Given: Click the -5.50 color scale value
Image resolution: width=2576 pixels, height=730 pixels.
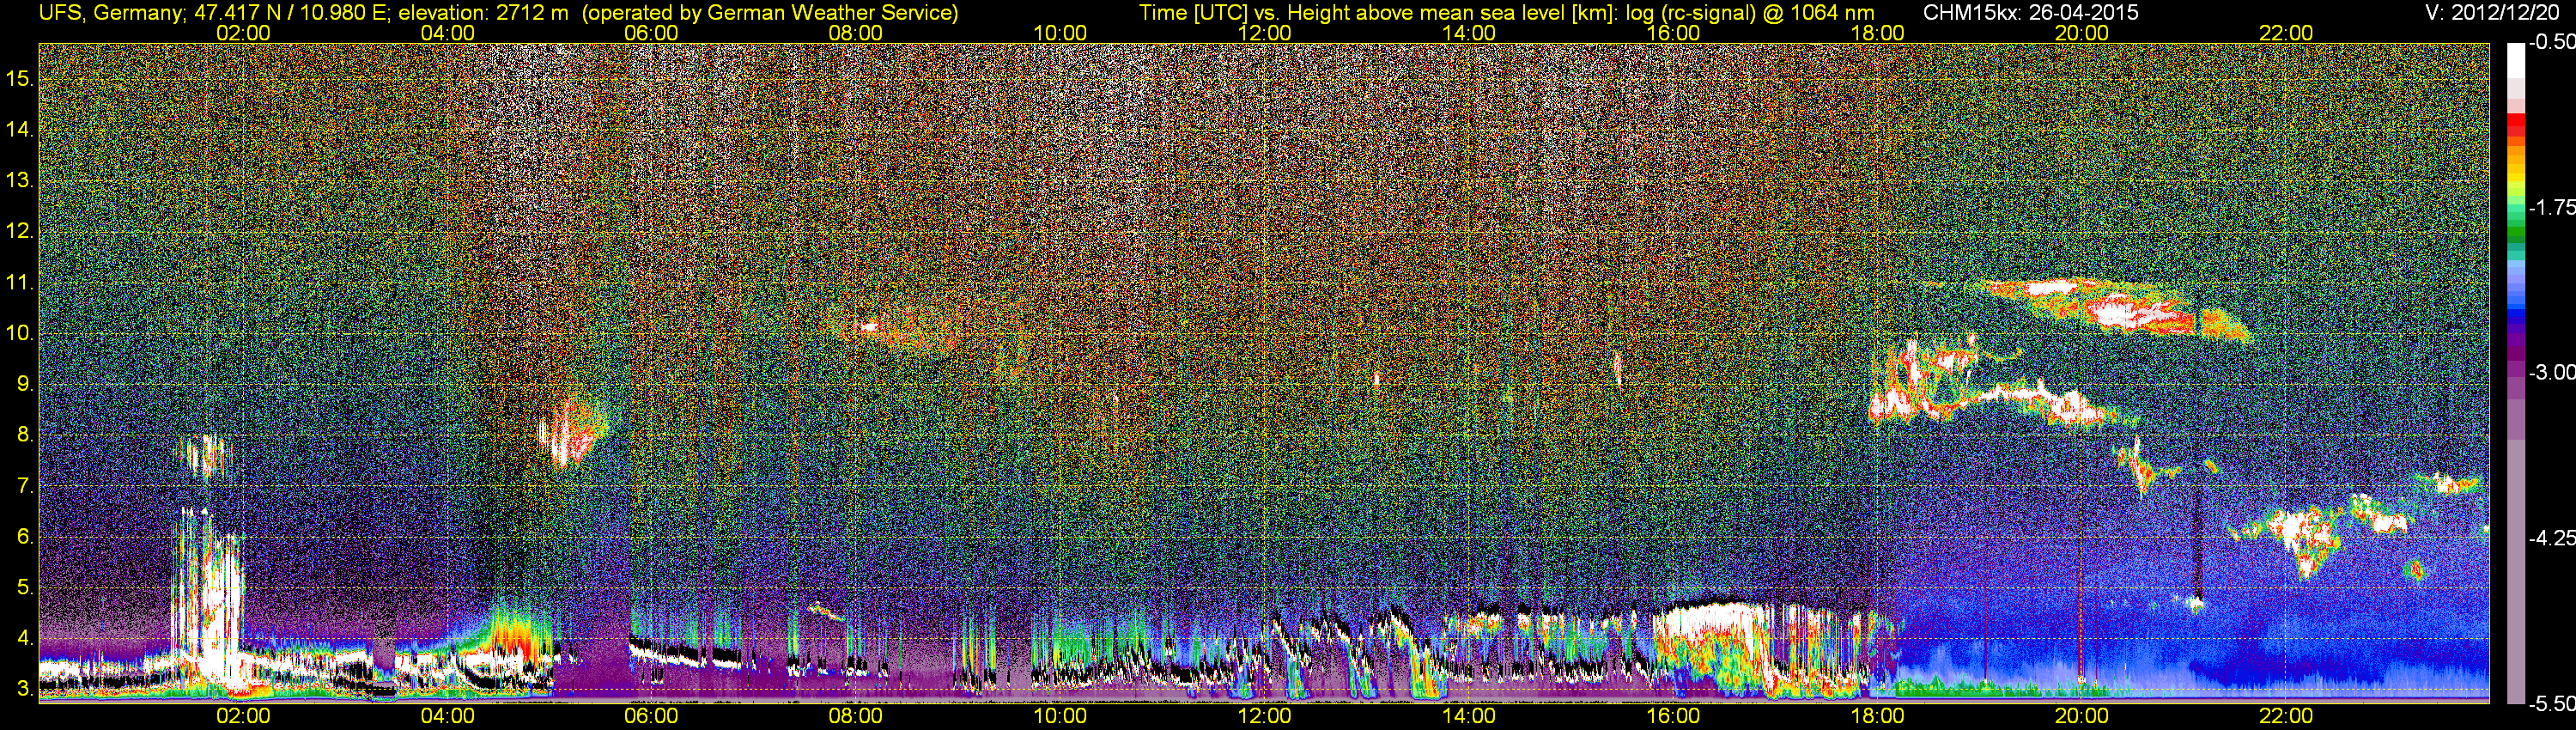Looking at the screenshot, I should coord(2551,704).
